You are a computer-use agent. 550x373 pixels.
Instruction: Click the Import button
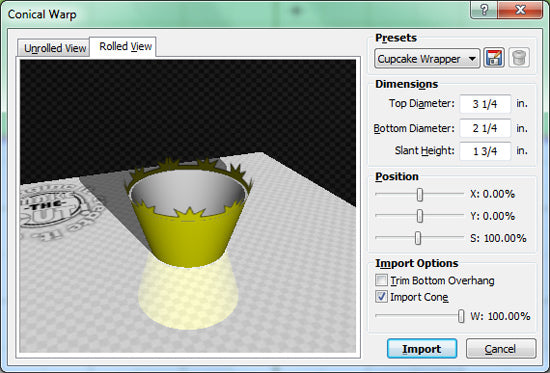[422, 348]
